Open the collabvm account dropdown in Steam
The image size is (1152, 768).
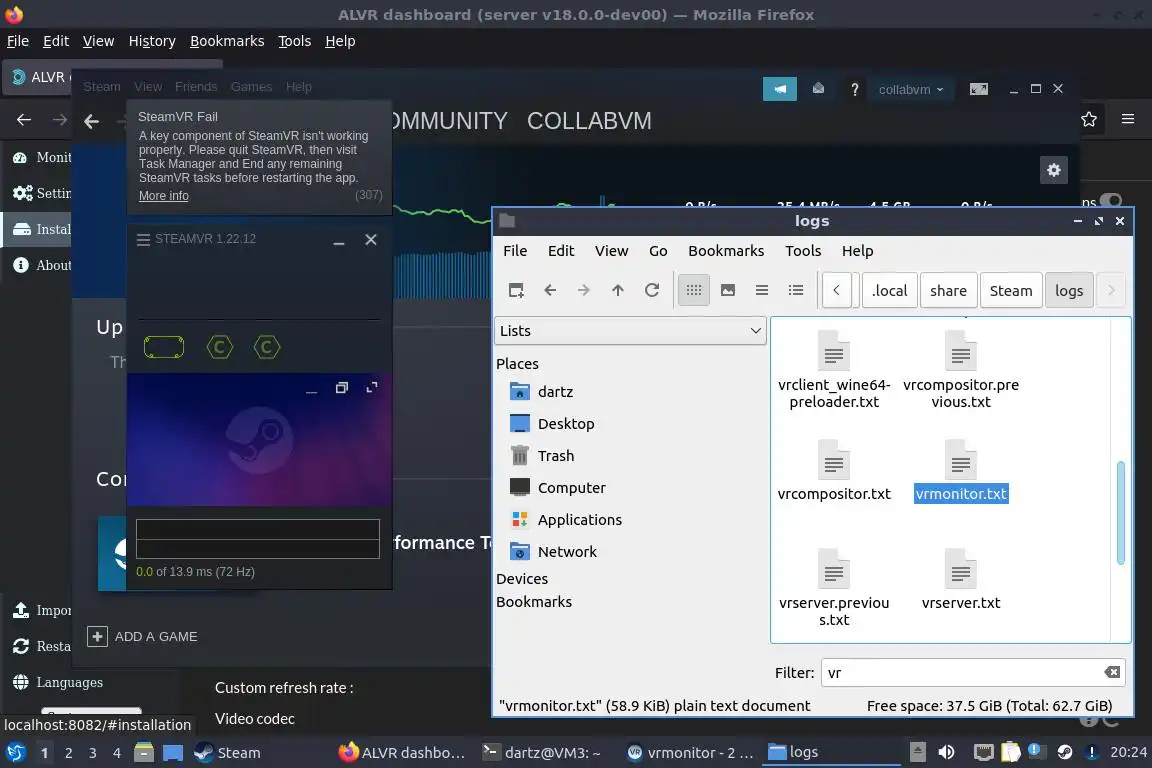911,90
